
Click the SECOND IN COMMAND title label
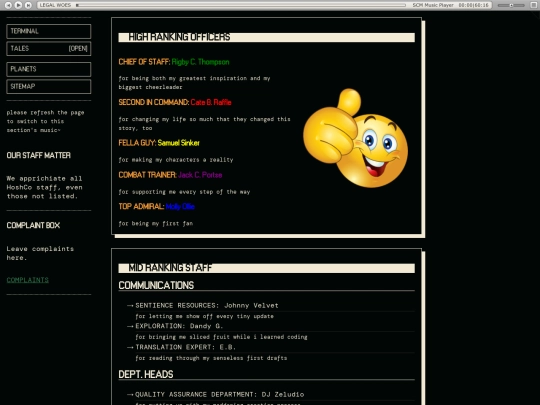154,102
